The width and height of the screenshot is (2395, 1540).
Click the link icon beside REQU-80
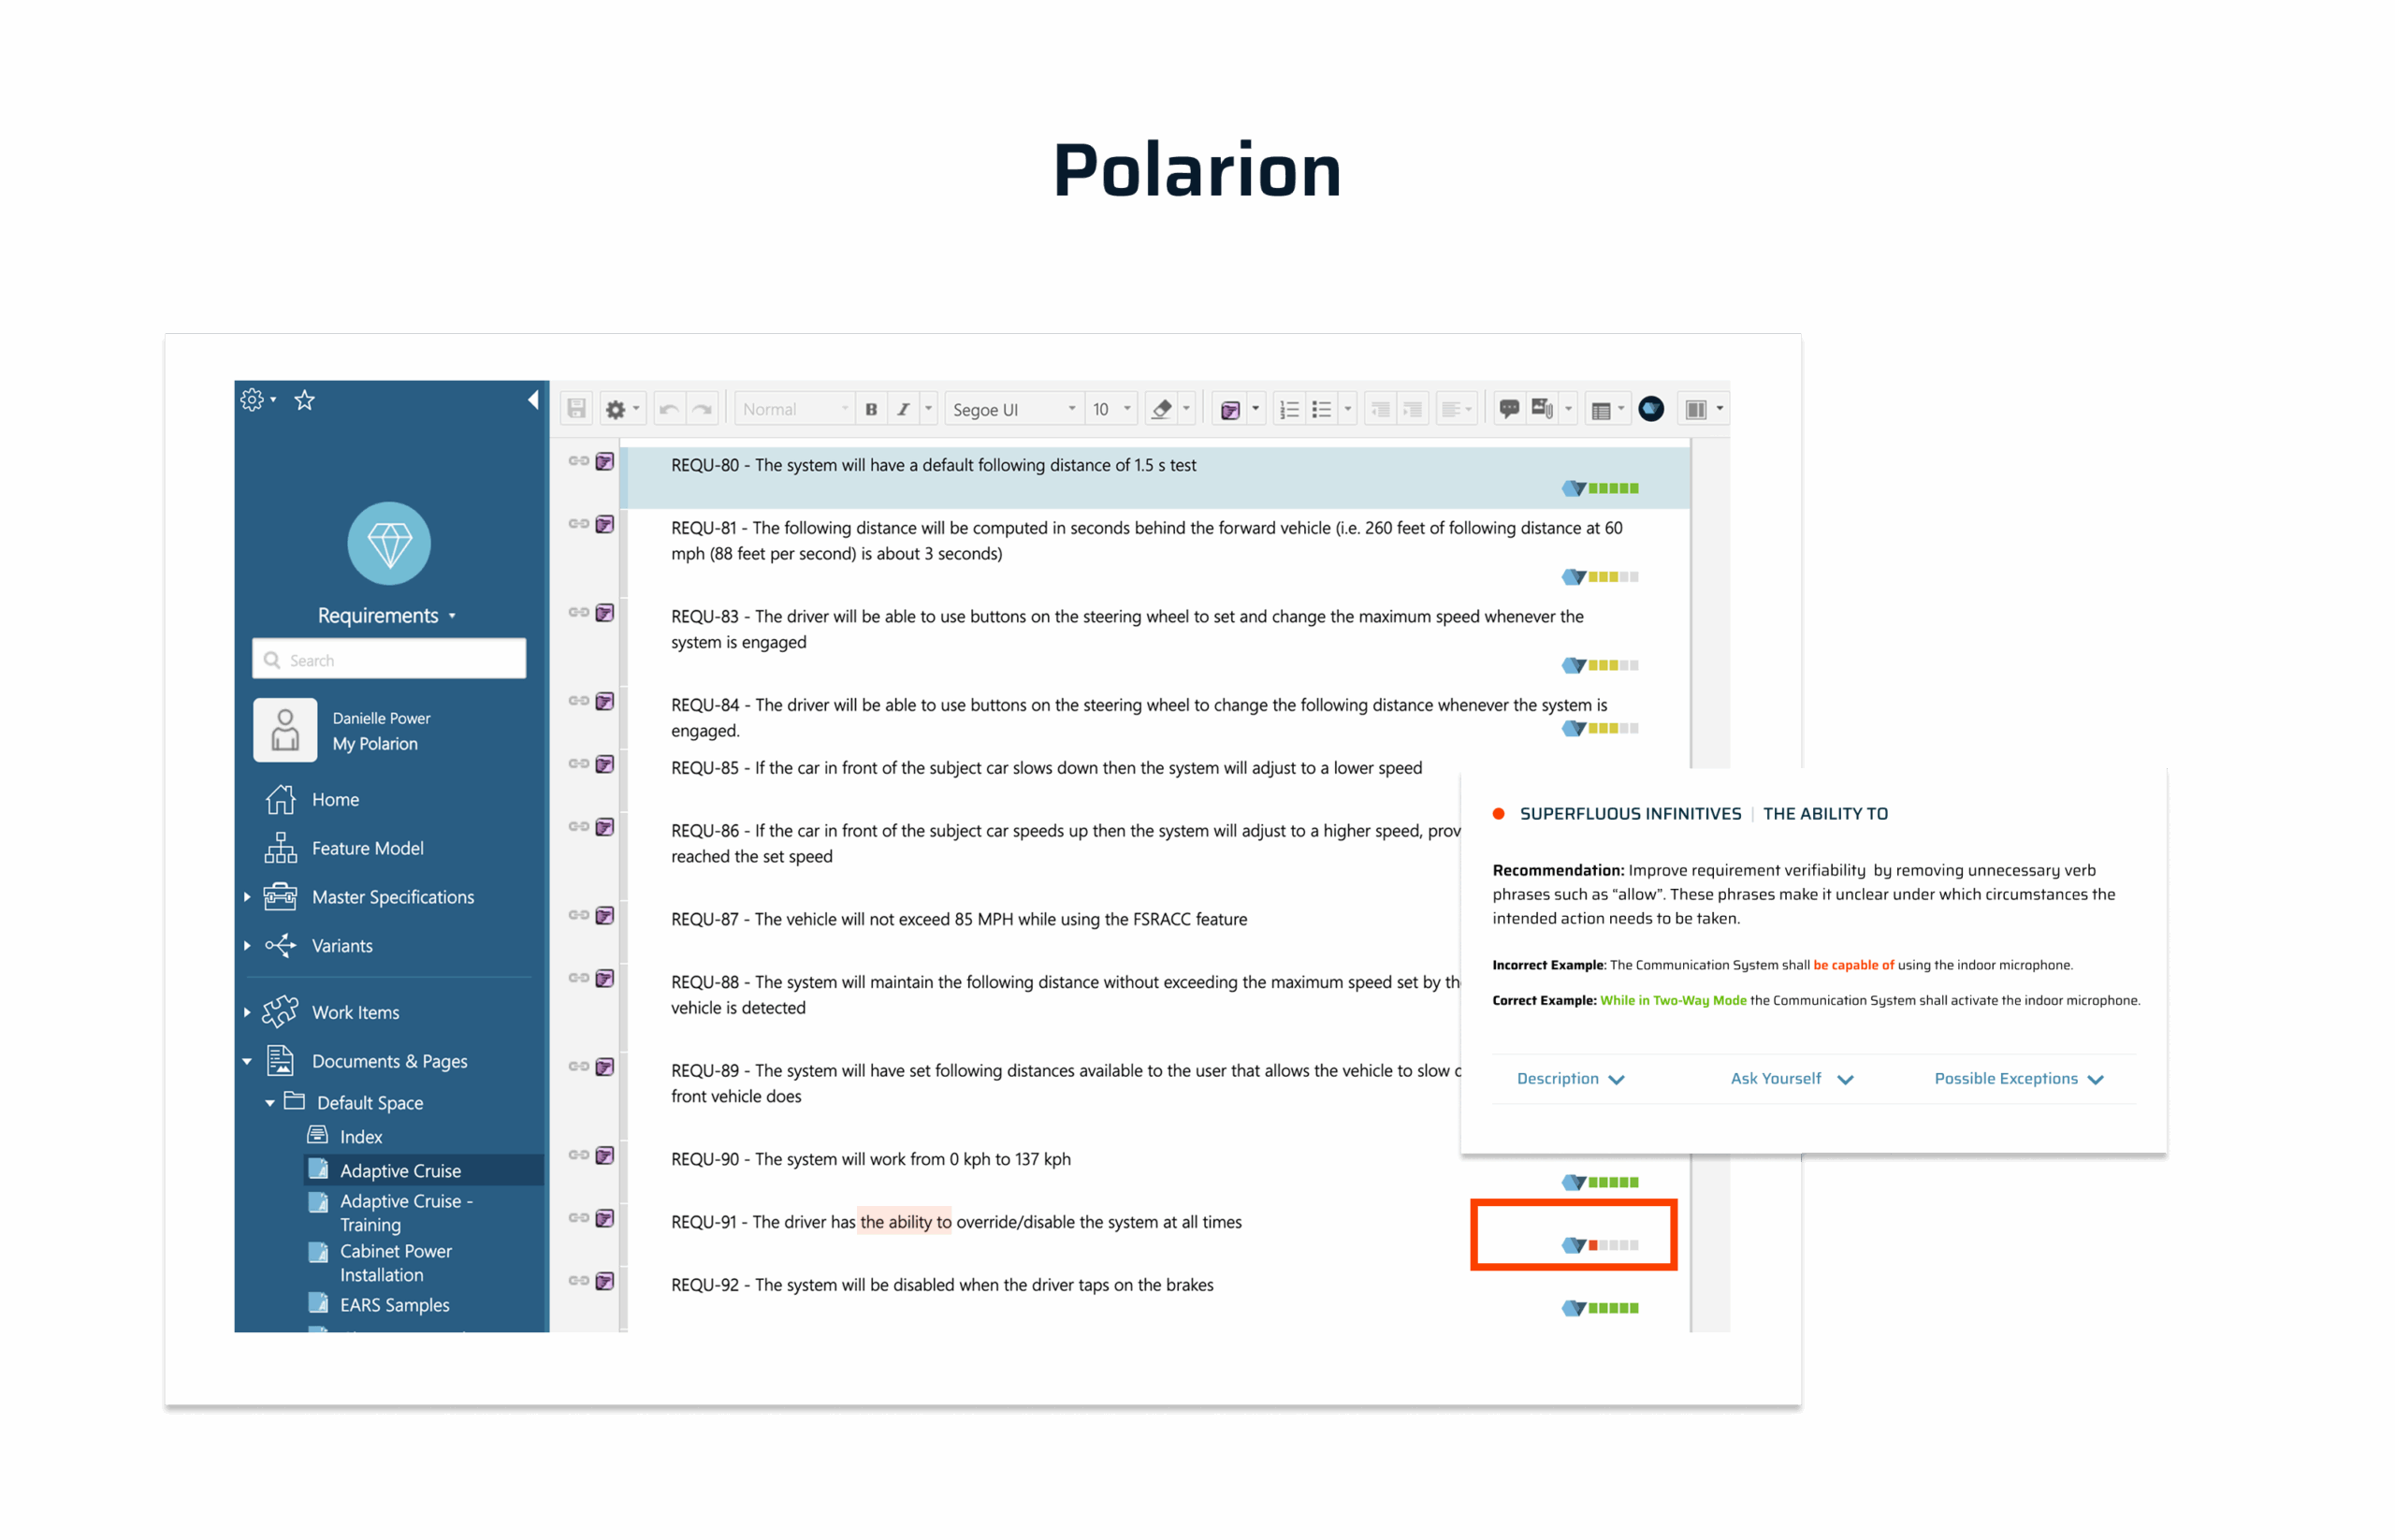(x=578, y=461)
